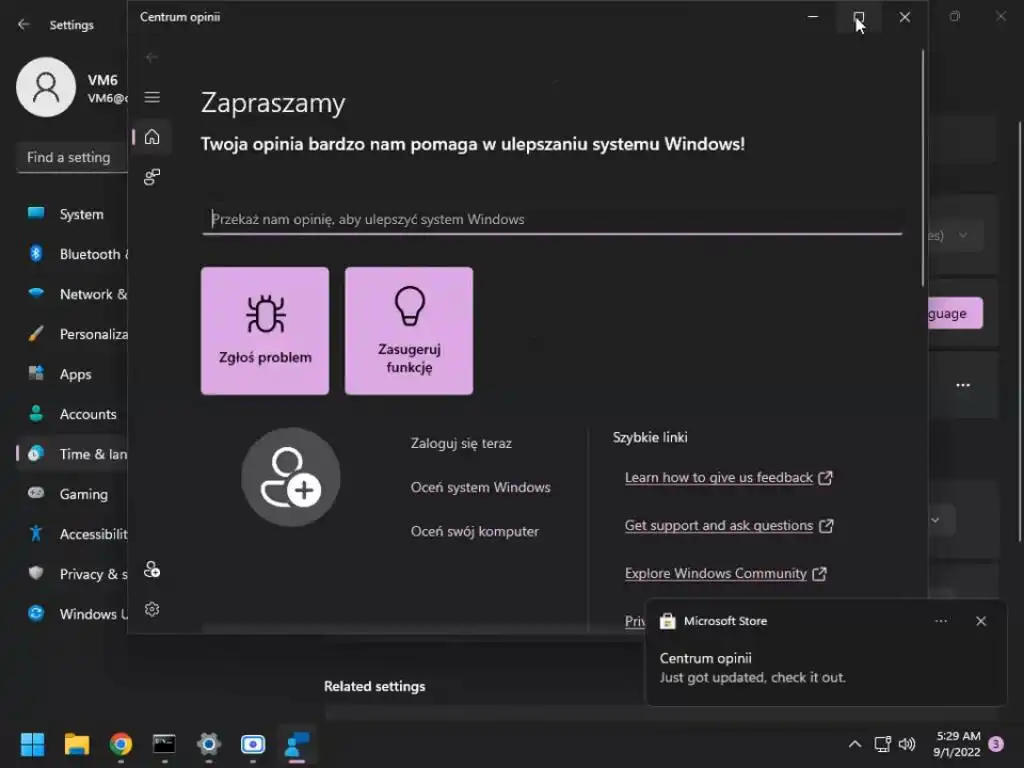Open the Windows Start menu

32,744
